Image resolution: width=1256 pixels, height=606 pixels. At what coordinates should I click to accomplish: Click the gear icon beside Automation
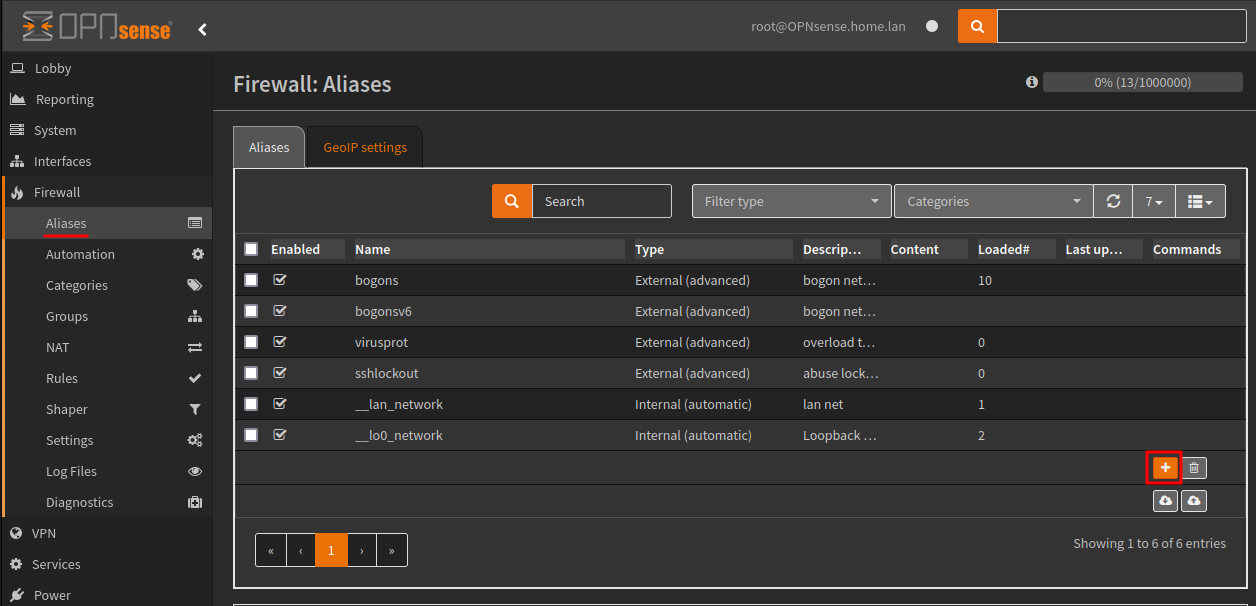click(197, 254)
